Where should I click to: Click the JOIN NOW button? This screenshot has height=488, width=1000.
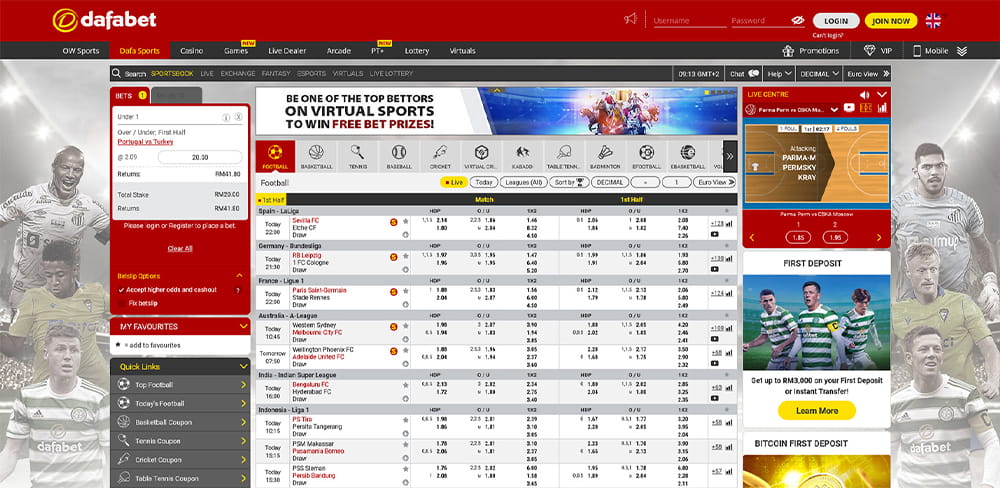[x=891, y=21]
